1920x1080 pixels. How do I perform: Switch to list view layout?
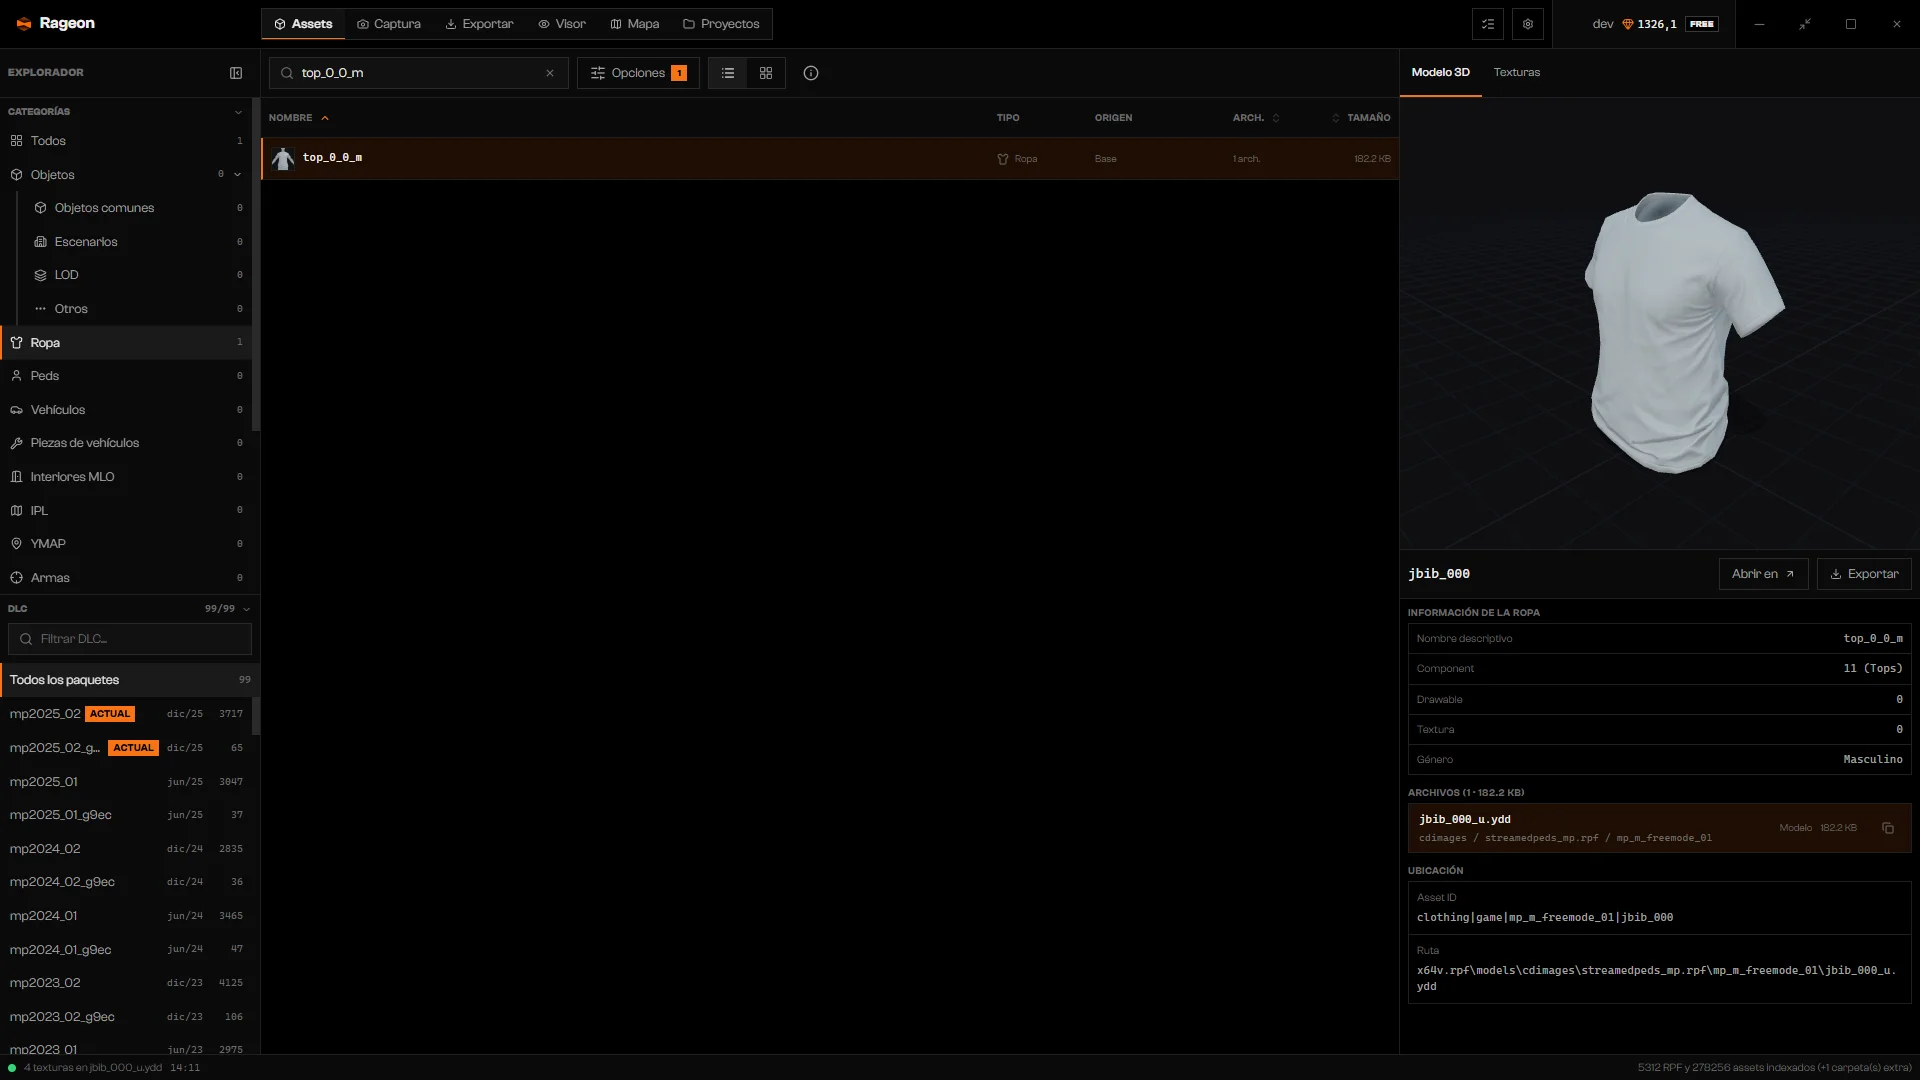pyautogui.click(x=728, y=73)
